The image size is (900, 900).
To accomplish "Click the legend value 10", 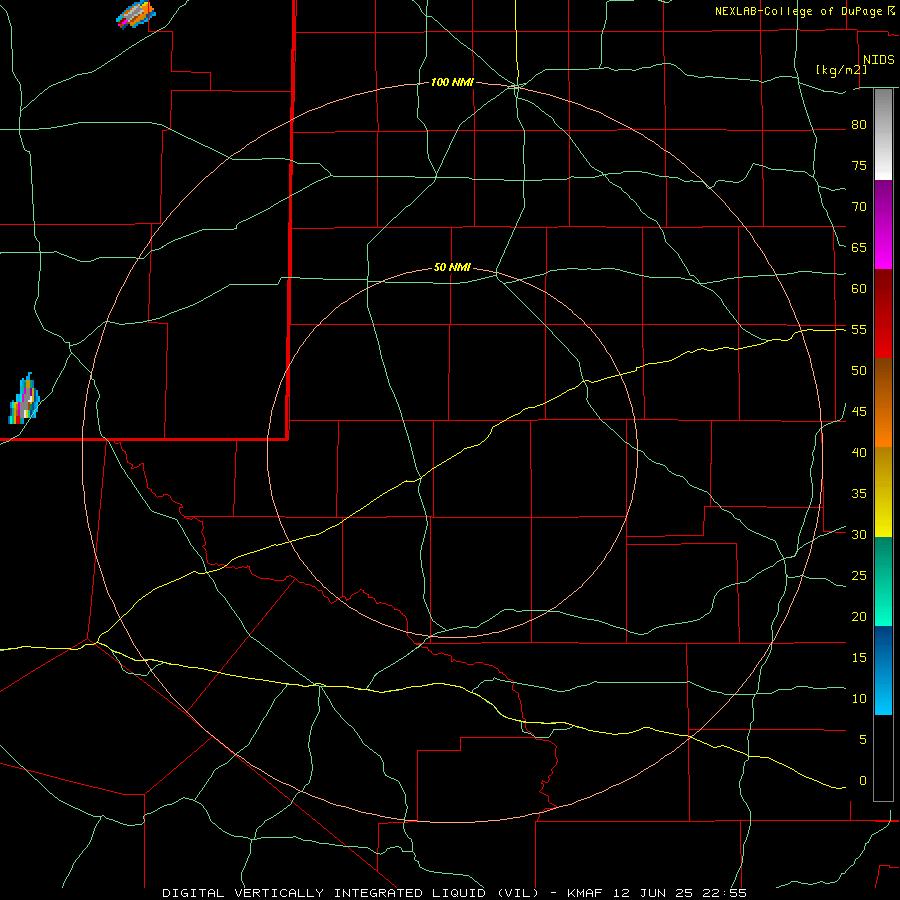I will pyautogui.click(x=859, y=699).
